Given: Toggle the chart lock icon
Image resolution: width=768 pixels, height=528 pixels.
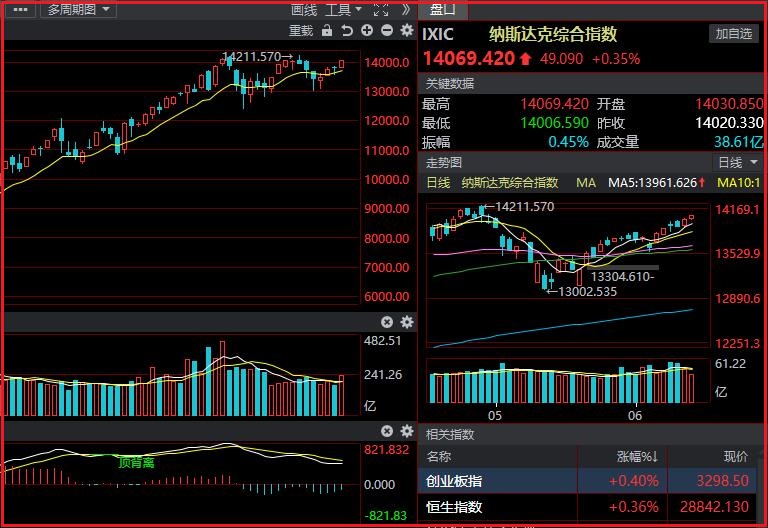Looking at the screenshot, I should pos(327,31).
